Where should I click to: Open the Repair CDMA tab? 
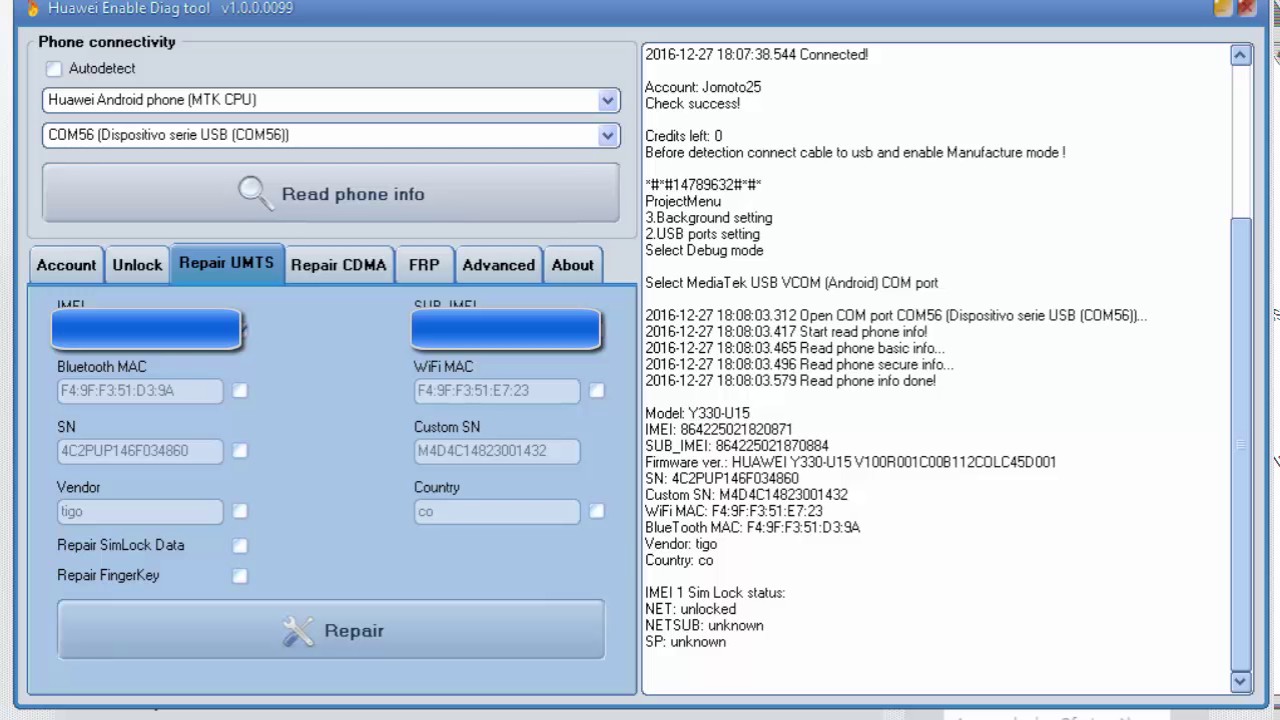(x=338, y=265)
